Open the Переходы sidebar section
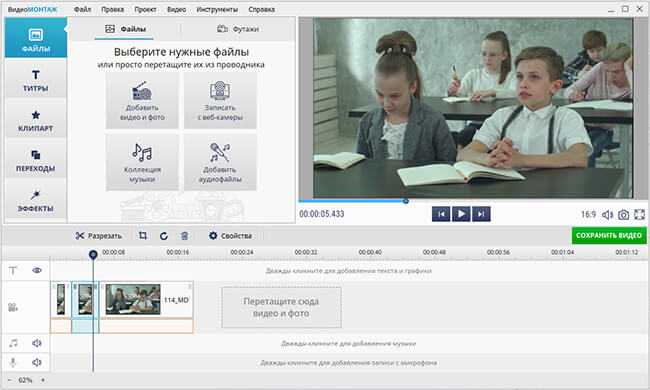Image resolution: width=650 pixels, height=390 pixels. click(36, 160)
